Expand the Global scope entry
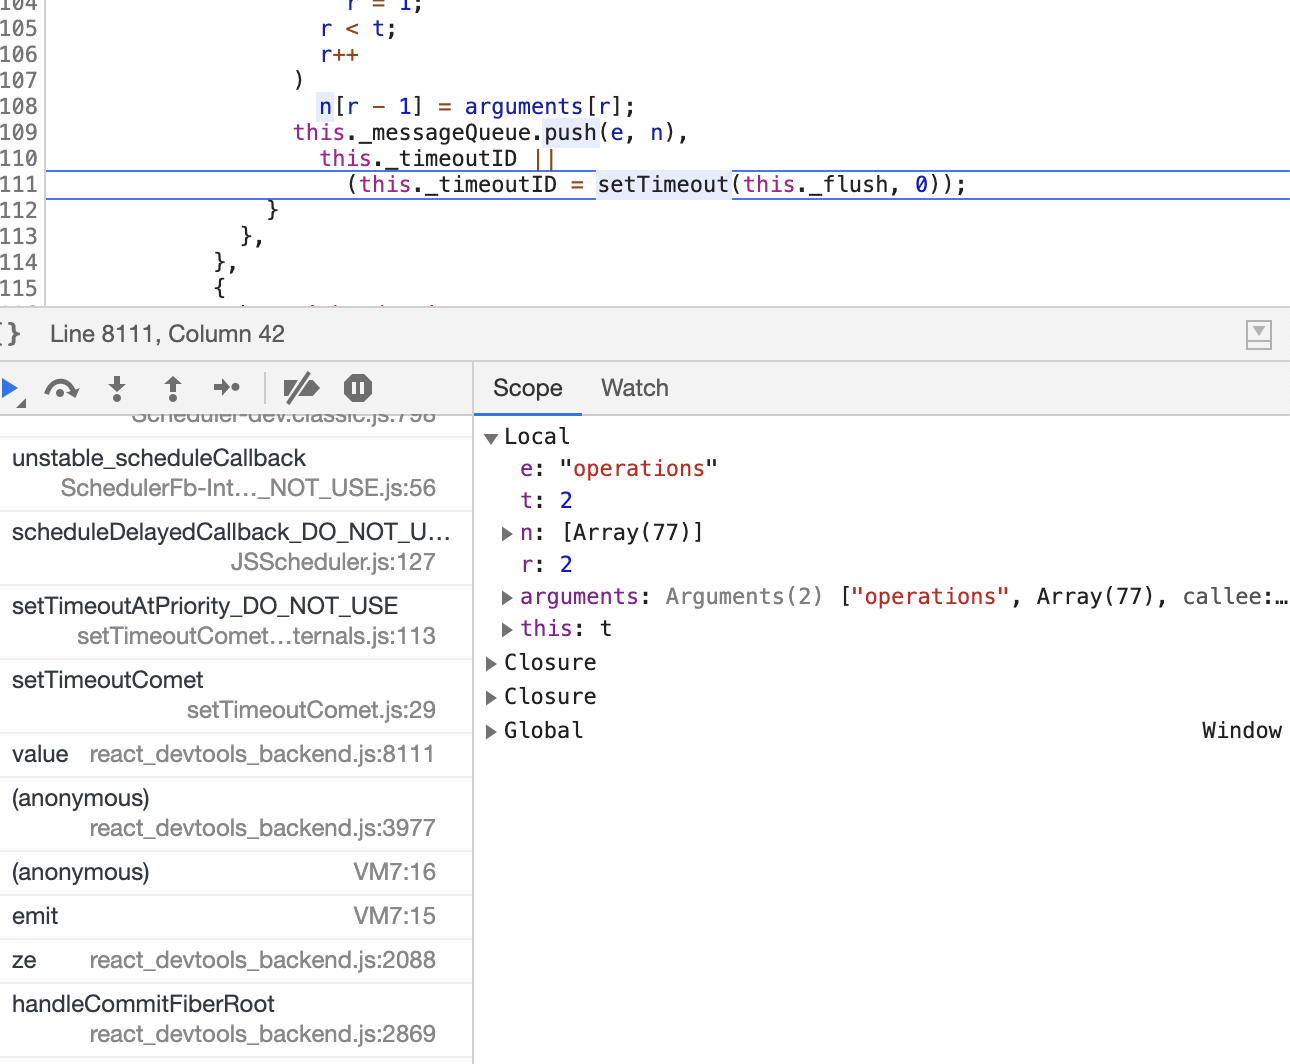The height and width of the screenshot is (1064, 1290). point(490,730)
